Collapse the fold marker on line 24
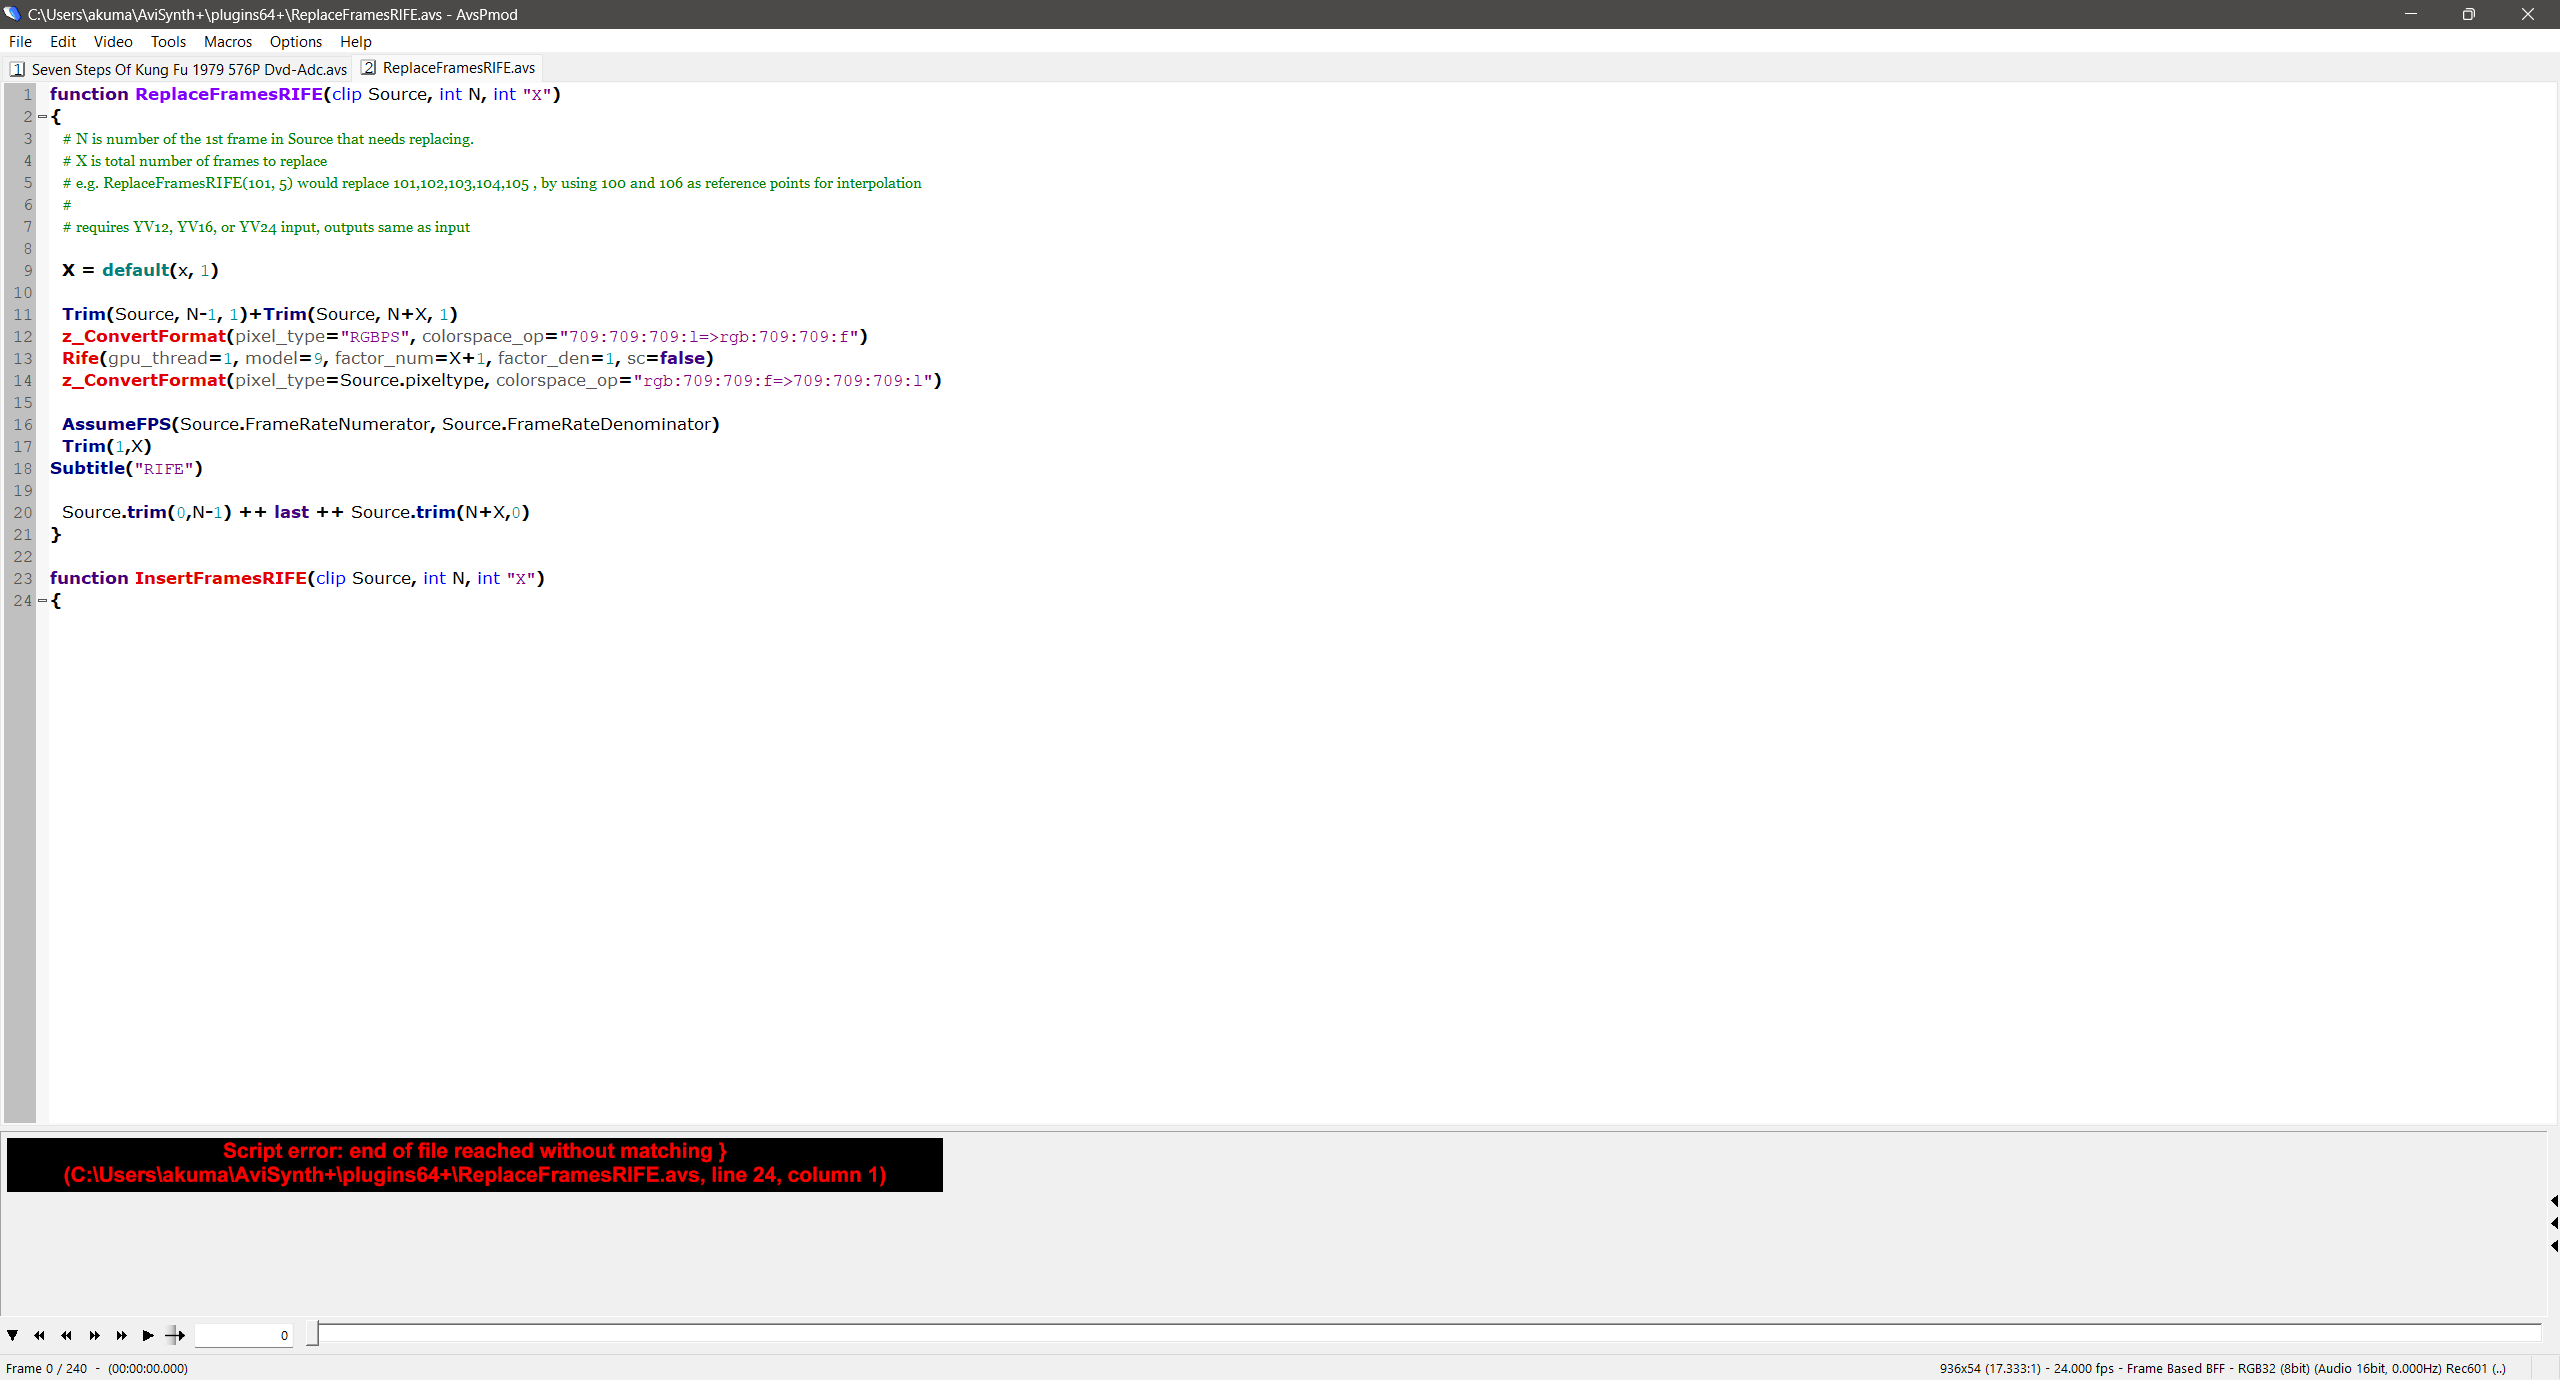2560x1380 pixels. pyautogui.click(x=42, y=601)
